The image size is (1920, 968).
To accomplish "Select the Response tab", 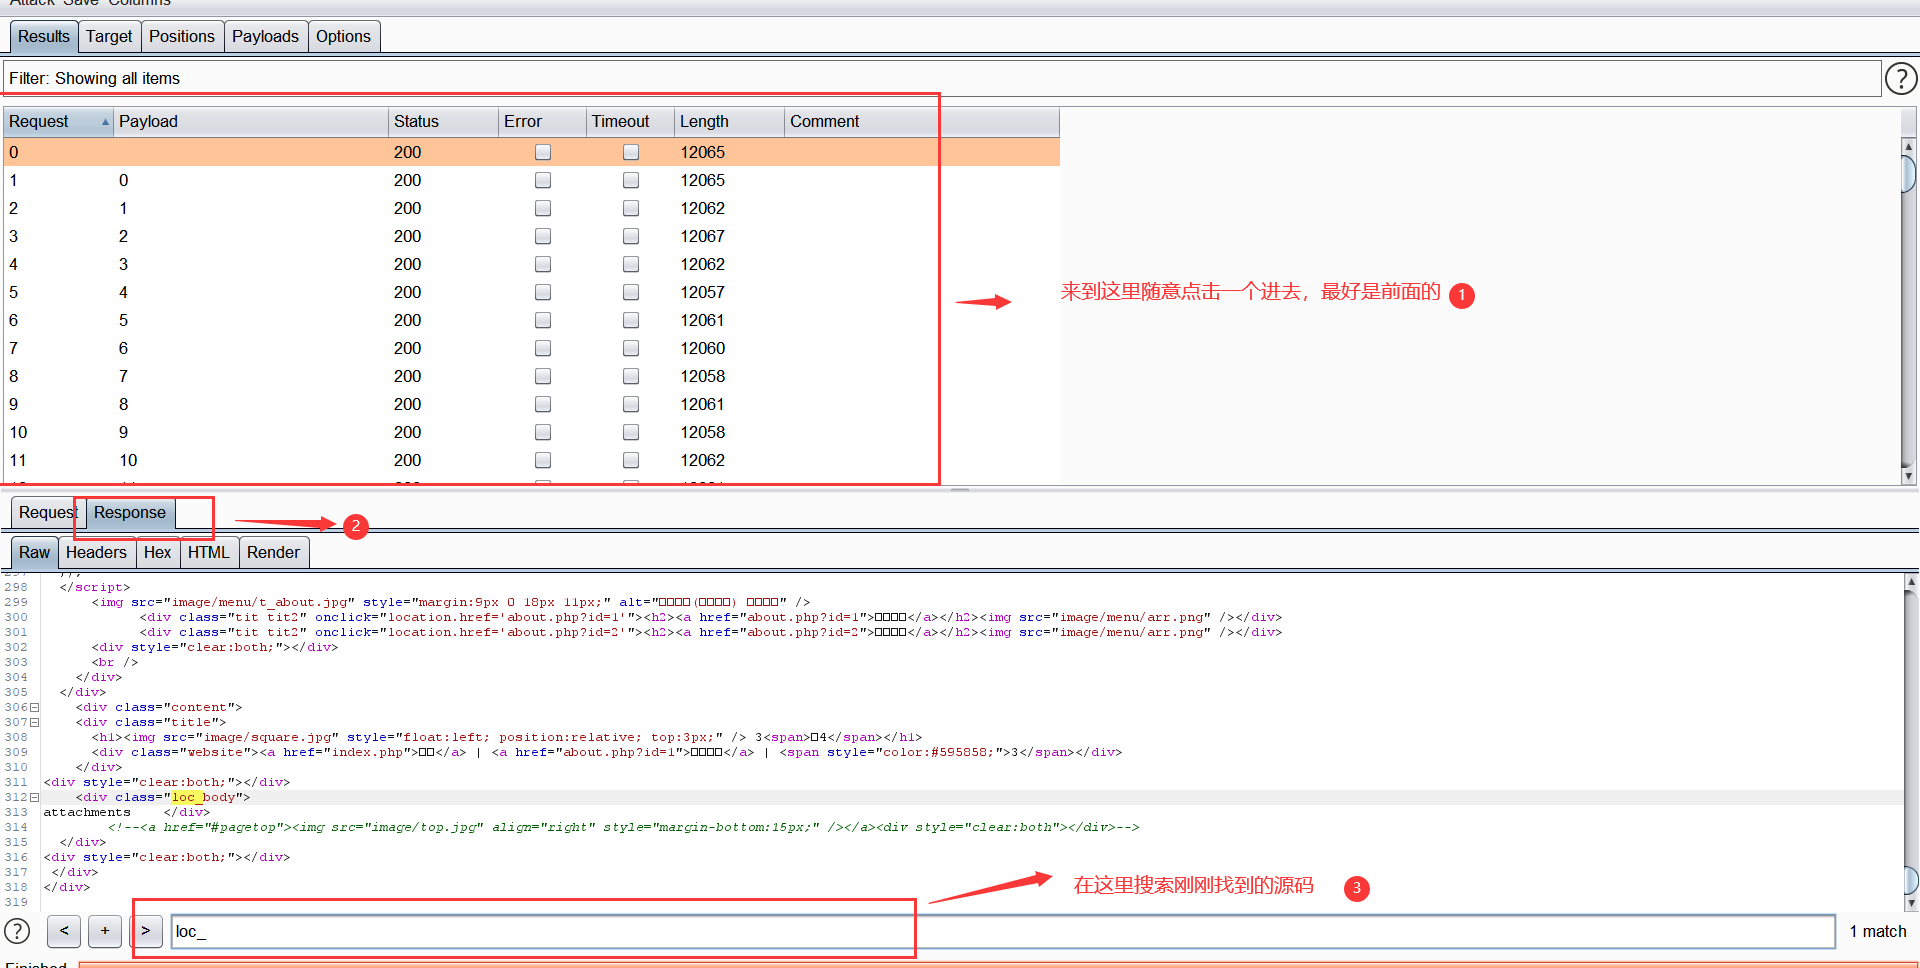I will click(130, 512).
